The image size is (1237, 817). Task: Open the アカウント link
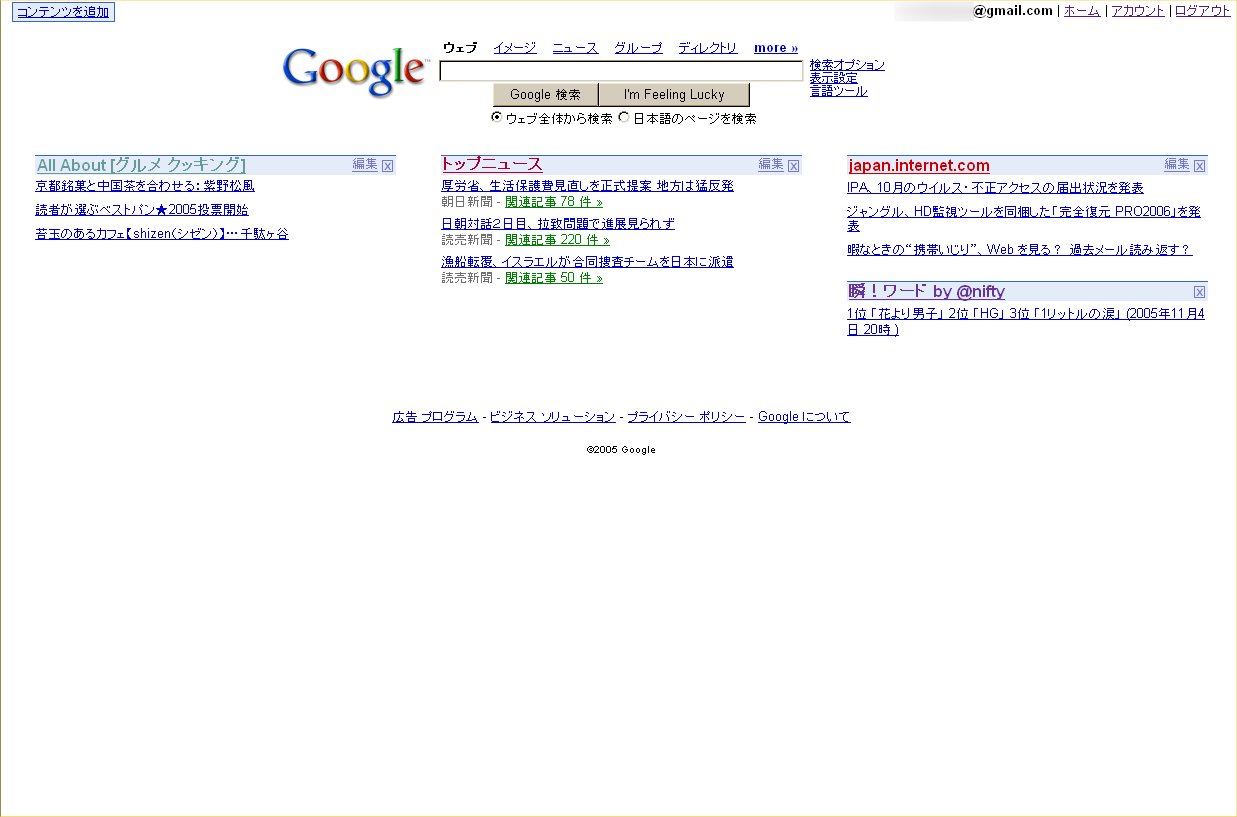pos(1138,11)
